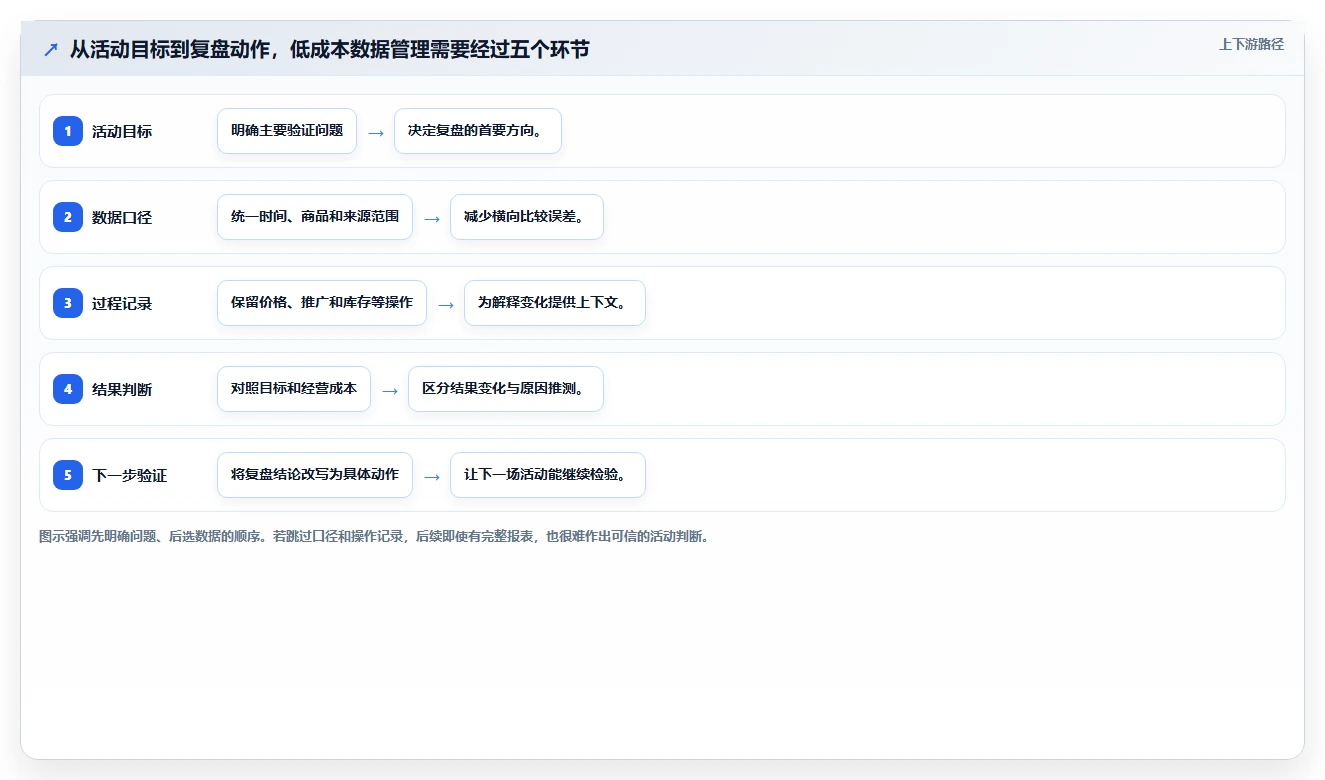Click the 对照目标和经营成本 box
Screen dimensions: 1325x780
[294, 389]
